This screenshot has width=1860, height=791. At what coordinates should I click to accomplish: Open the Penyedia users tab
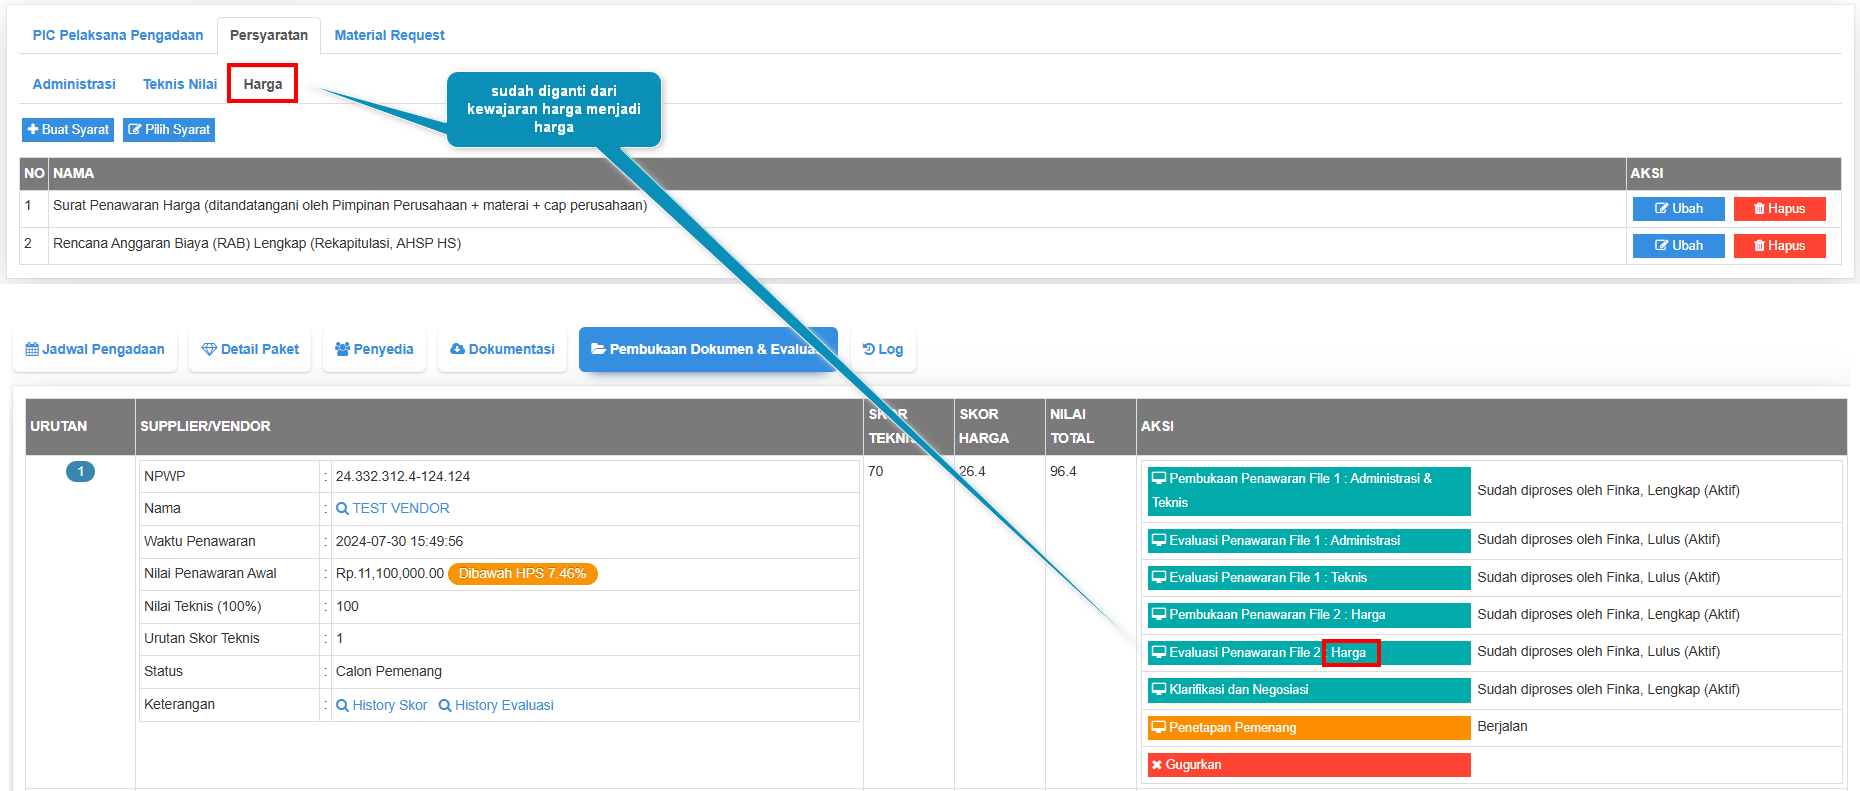tap(374, 350)
